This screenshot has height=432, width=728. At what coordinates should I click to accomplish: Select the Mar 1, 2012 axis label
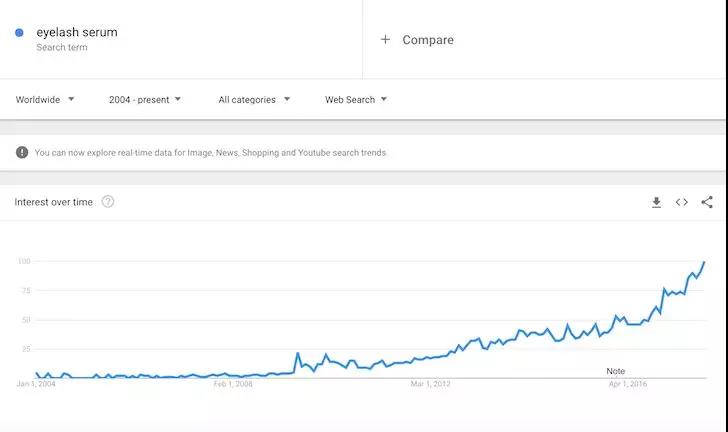430,384
